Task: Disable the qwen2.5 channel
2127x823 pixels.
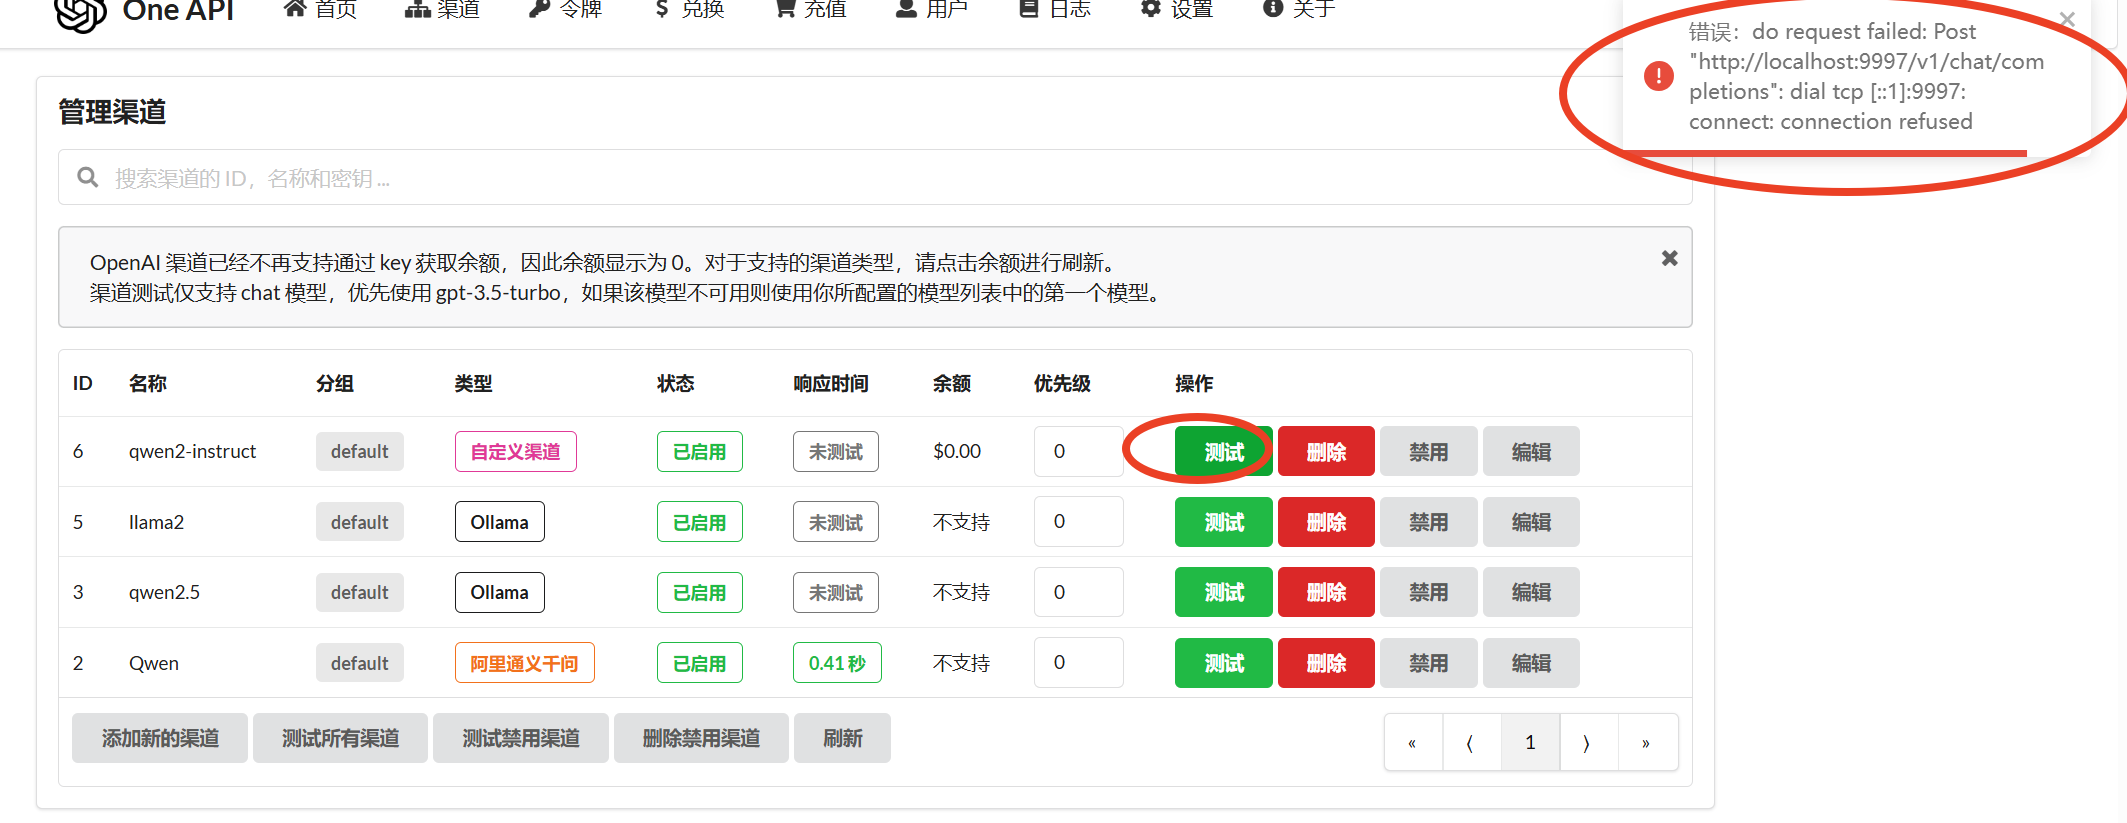Action: coord(1428,592)
